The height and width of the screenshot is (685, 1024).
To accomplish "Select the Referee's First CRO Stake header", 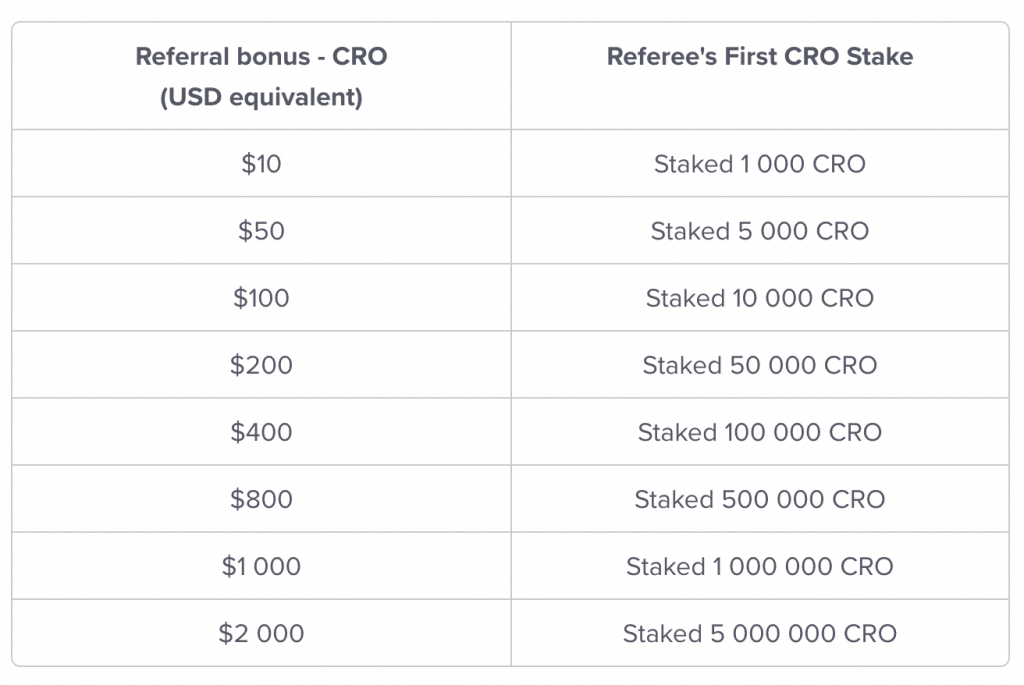I will 760,76.
